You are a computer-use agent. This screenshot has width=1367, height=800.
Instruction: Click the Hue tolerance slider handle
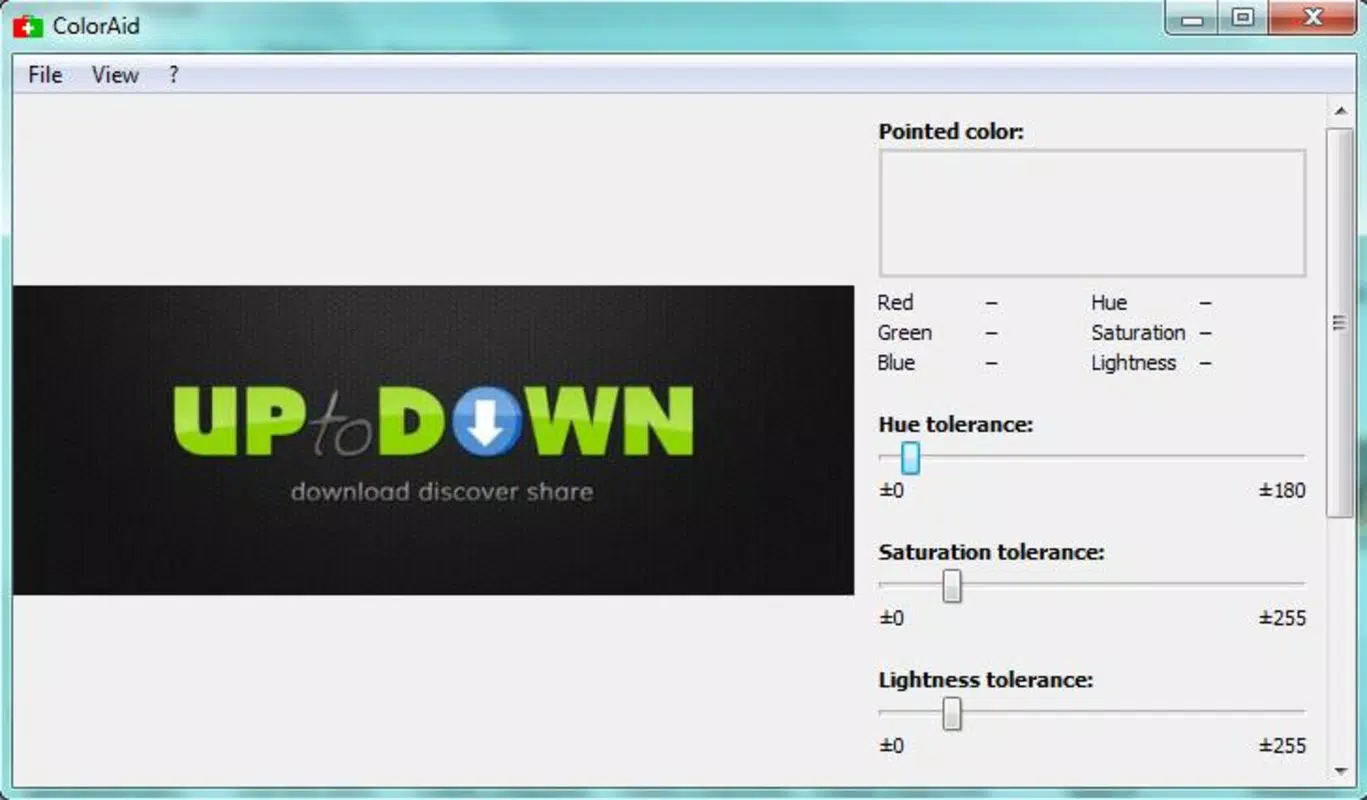pos(910,458)
